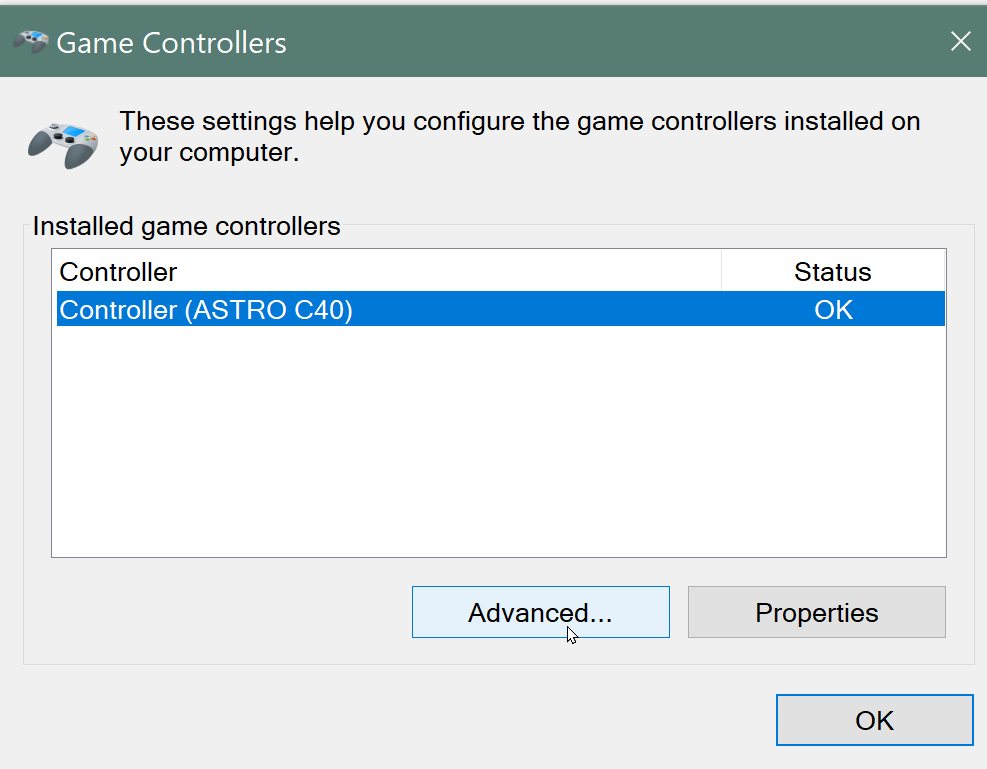
Task: Click highlighted row space between name and status
Action: pos(540,310)
